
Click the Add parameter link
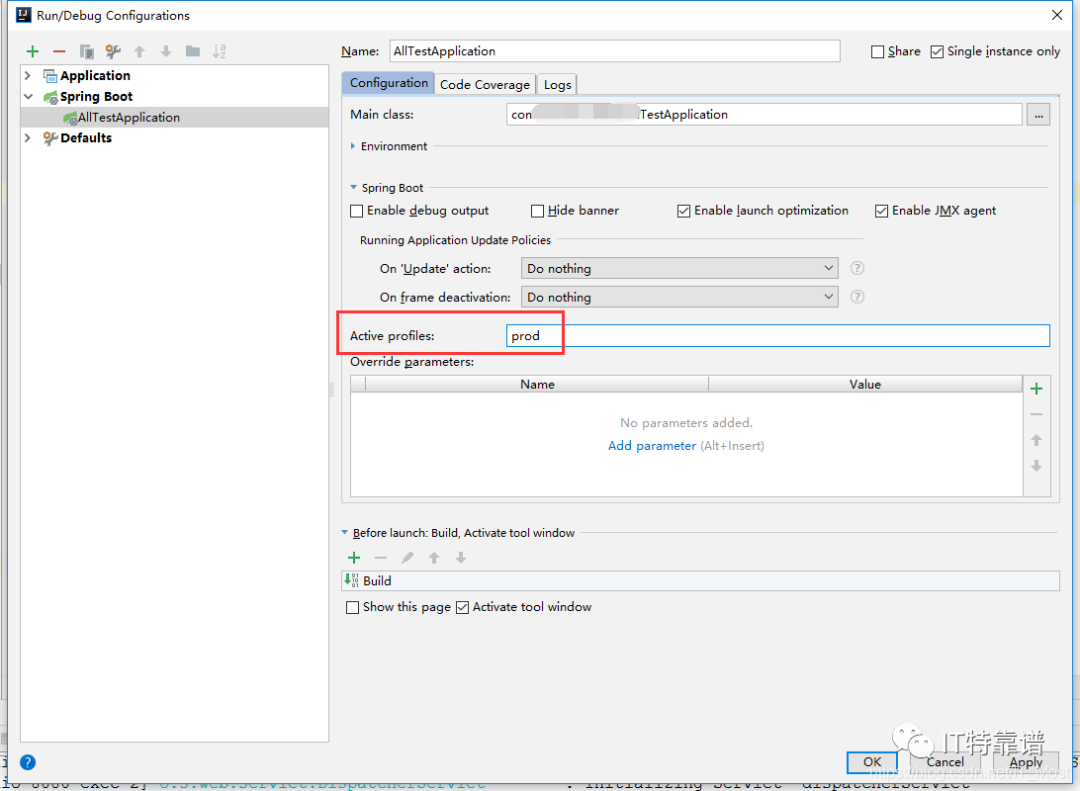(652, 446)
